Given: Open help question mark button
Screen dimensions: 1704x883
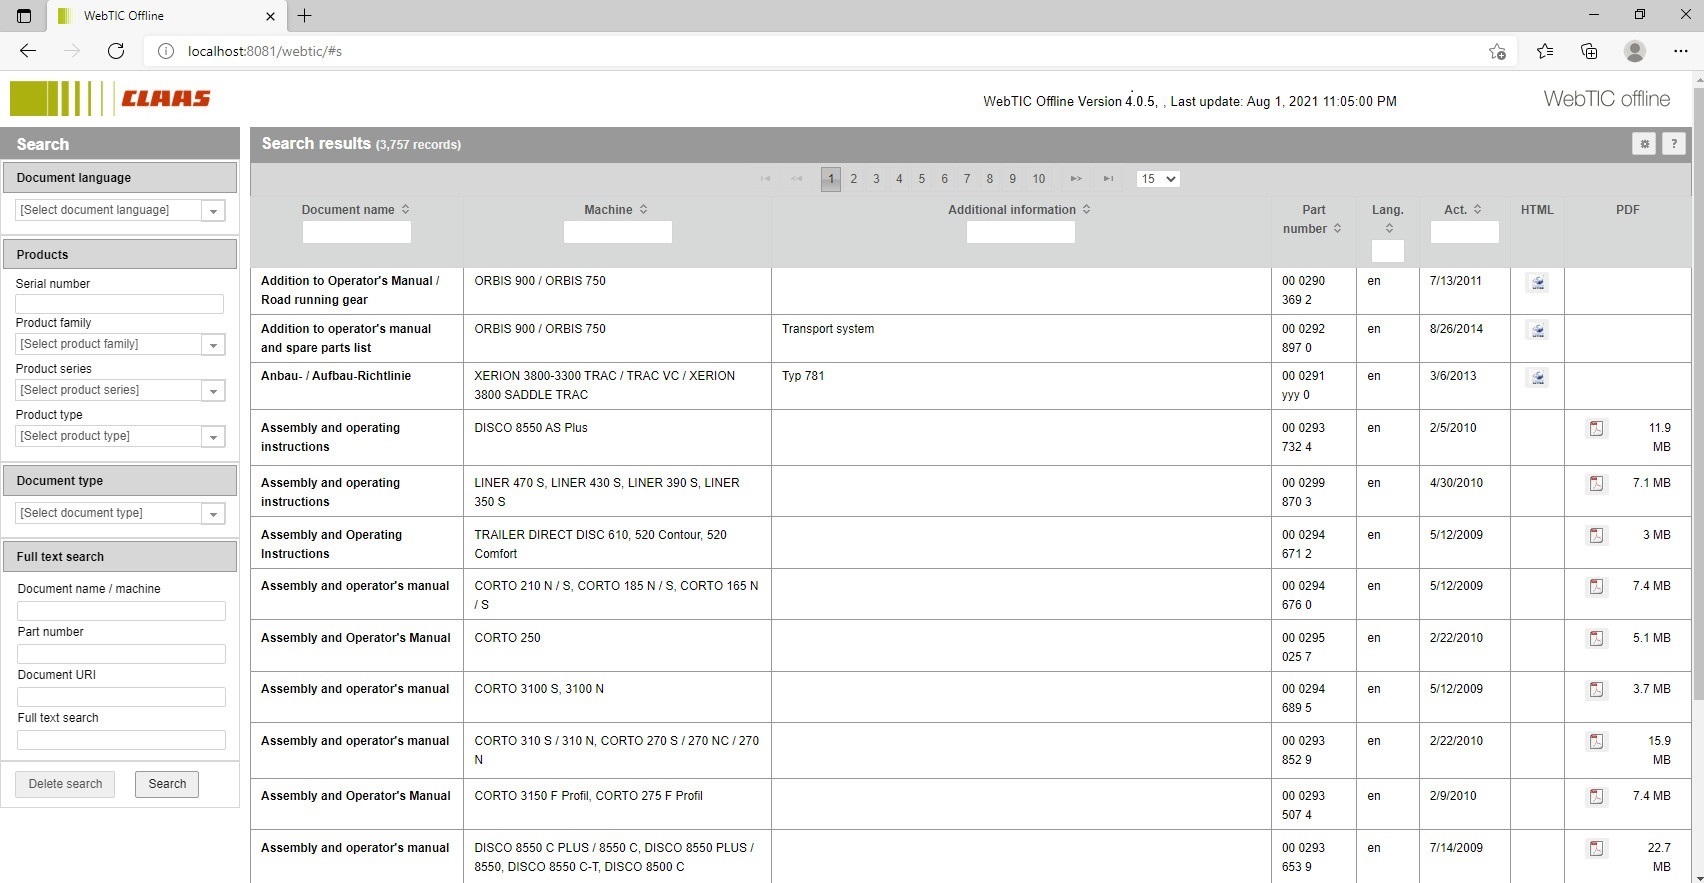Looking at the screenshot, I should coord(1674,144).
